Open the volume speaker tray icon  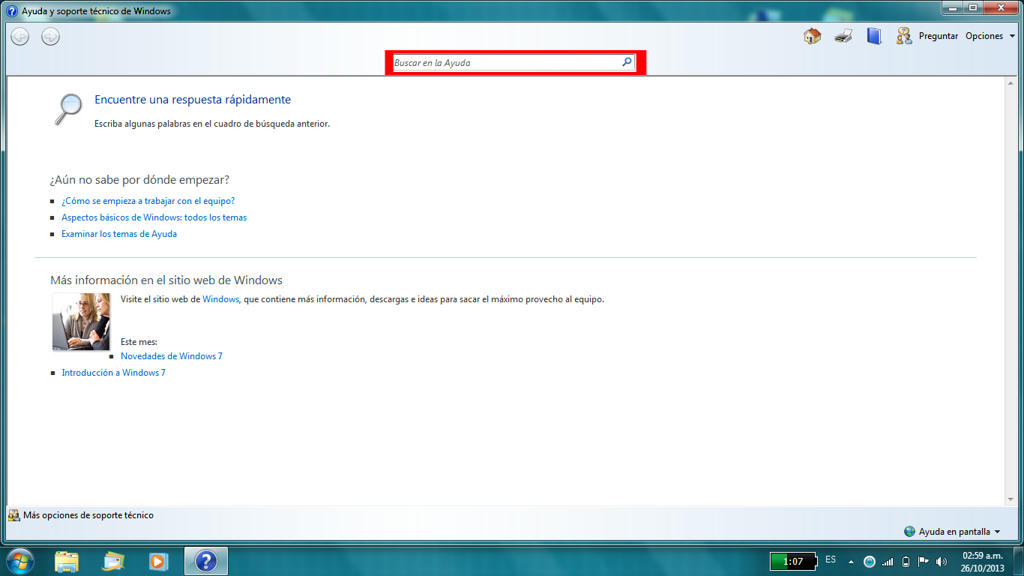pyautogui.click(x=941, y=562)
